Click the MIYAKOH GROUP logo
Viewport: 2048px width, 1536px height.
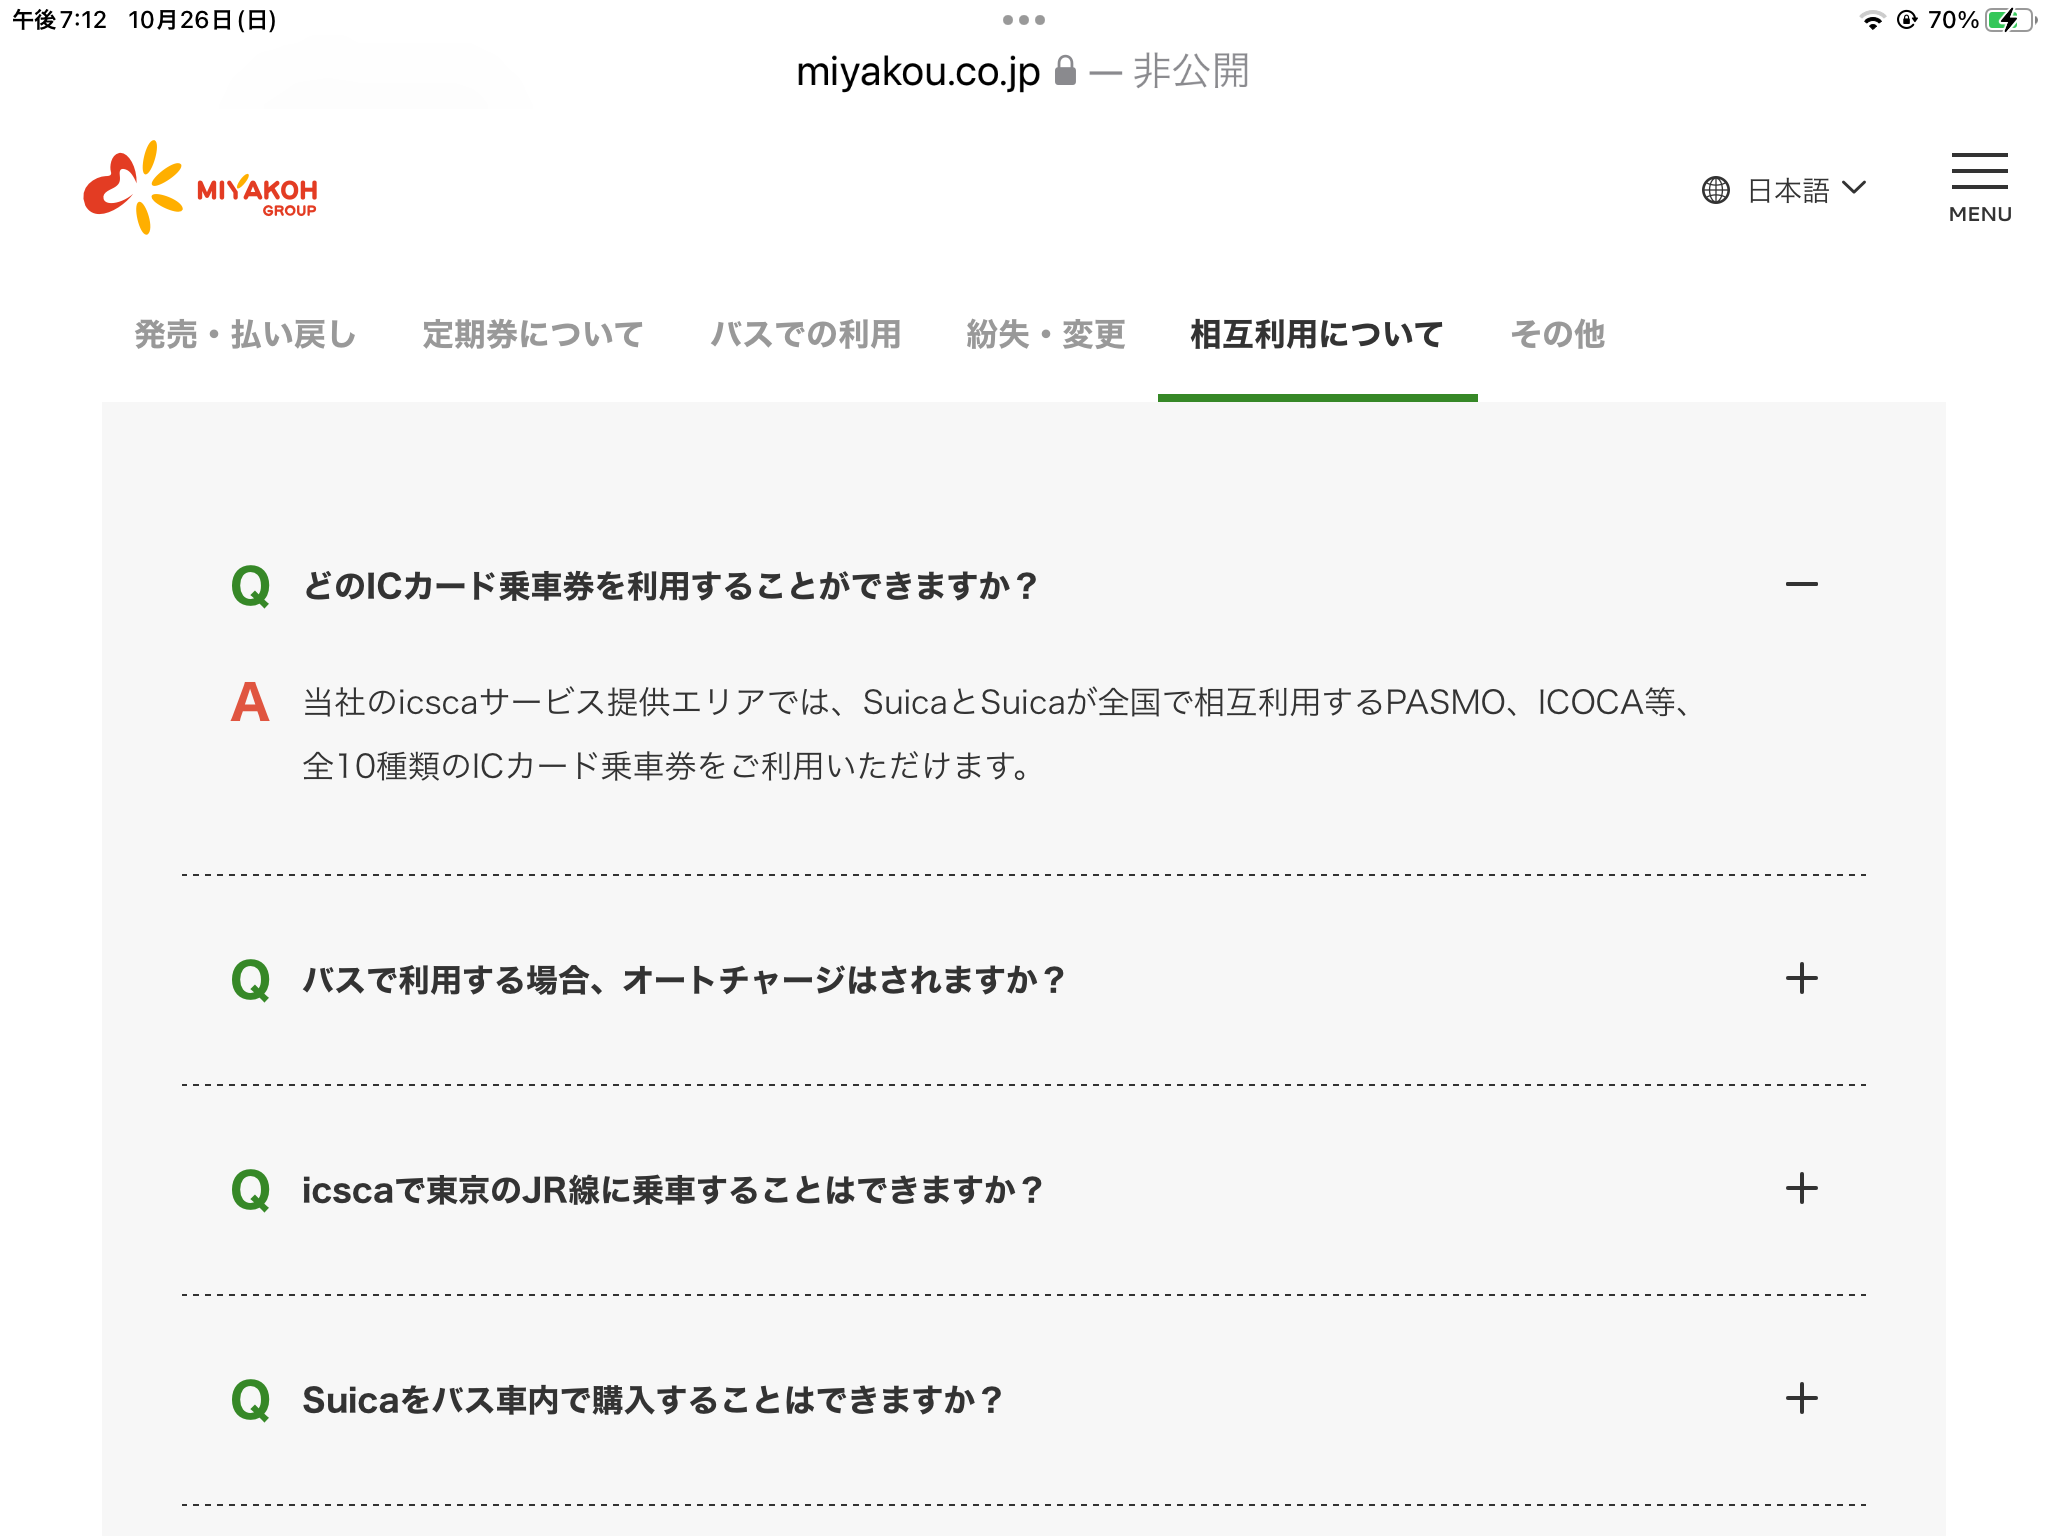click(x=200, y=188)
